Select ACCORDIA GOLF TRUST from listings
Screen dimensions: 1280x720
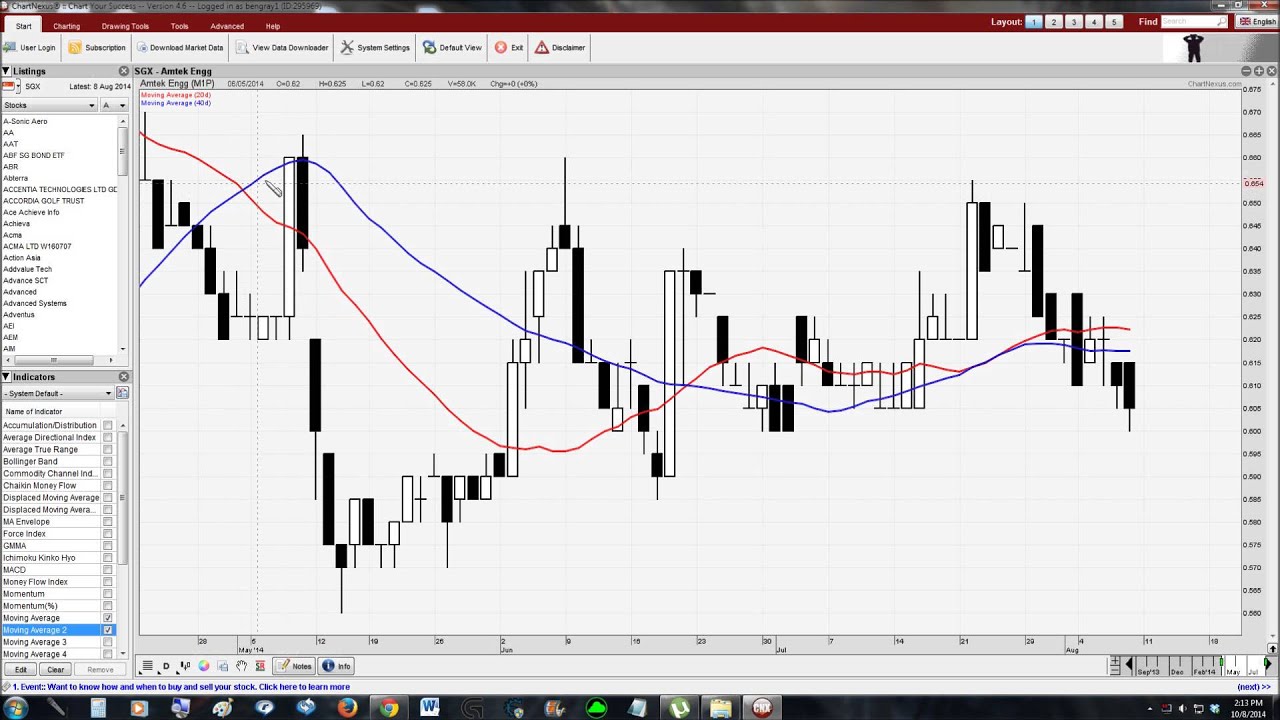pyautogui.click(x=44, y=201)
